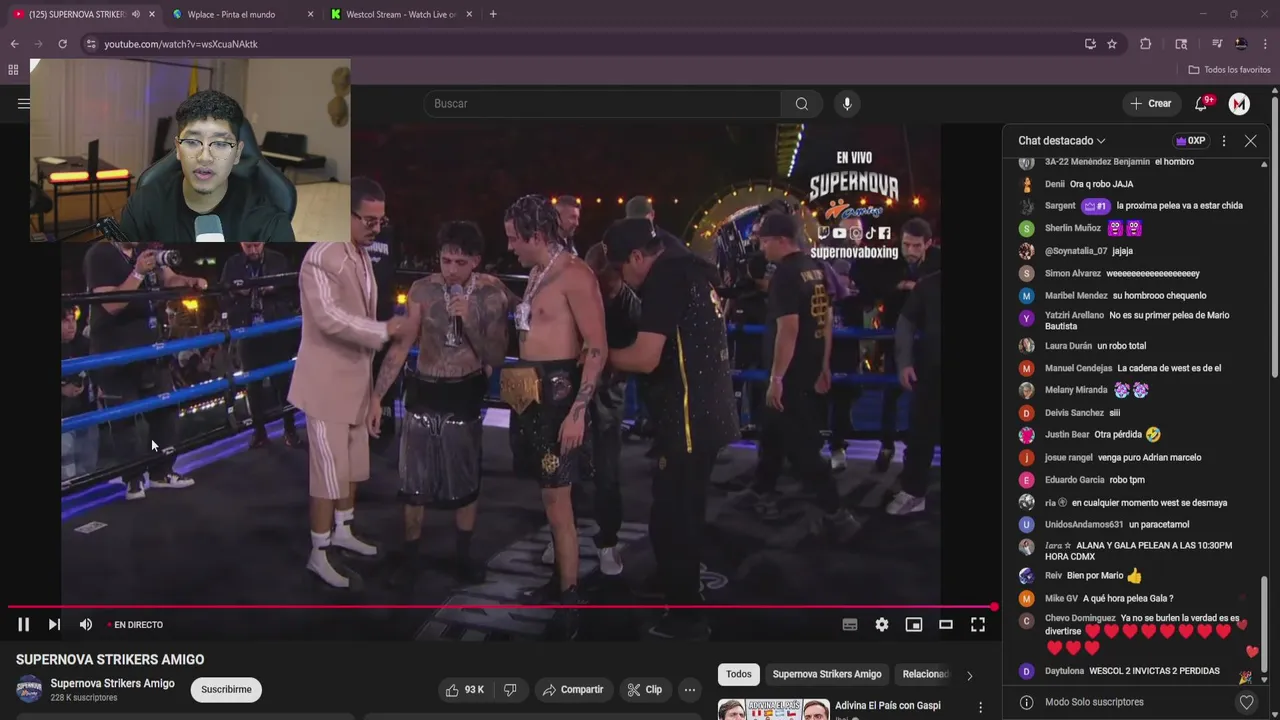Pause the live video
This screenshot has width=1280, height=720.
pos(23,625)
